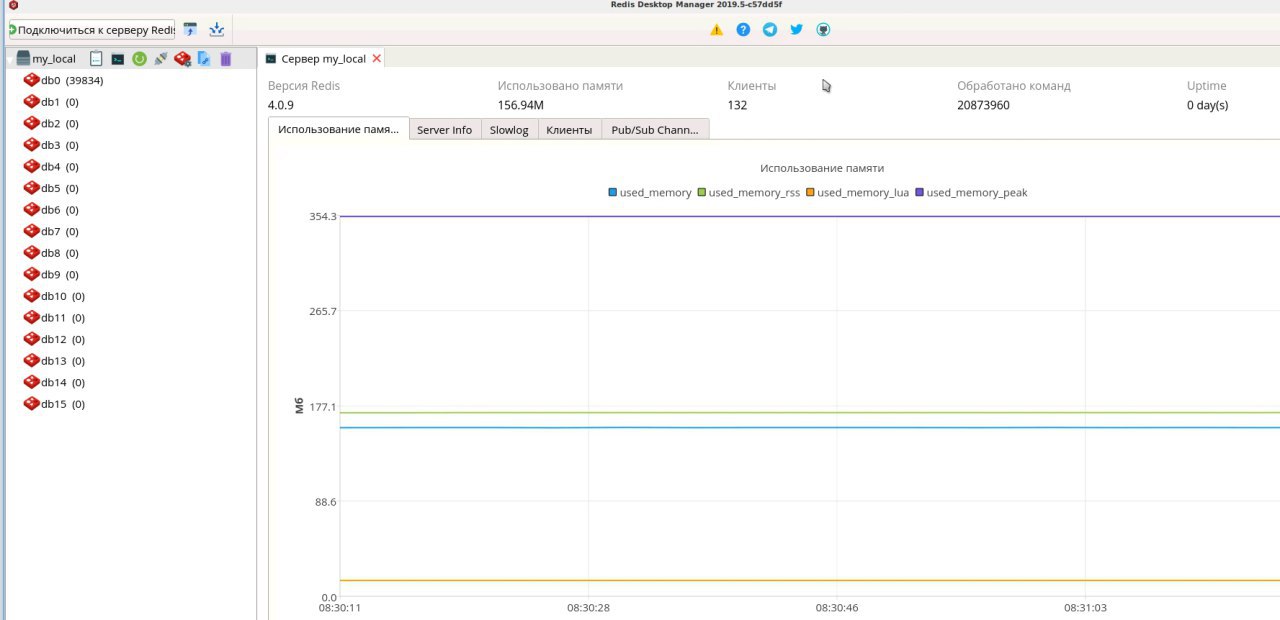Click Connect to Redis server button
This screenshot has width=1280, height=620.
click(x=92, y=30)
